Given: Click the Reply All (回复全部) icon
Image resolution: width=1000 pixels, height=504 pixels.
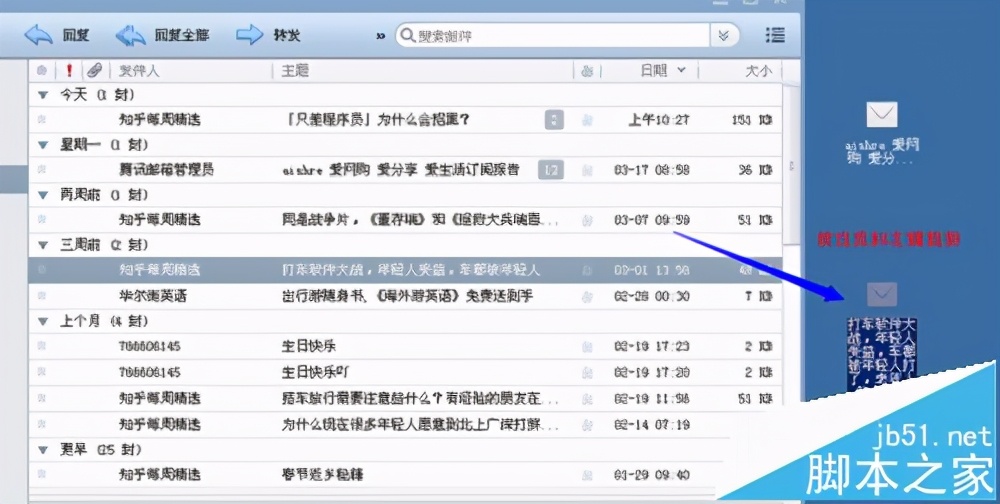Looking at the screenshot, I should tap(131, 34).
